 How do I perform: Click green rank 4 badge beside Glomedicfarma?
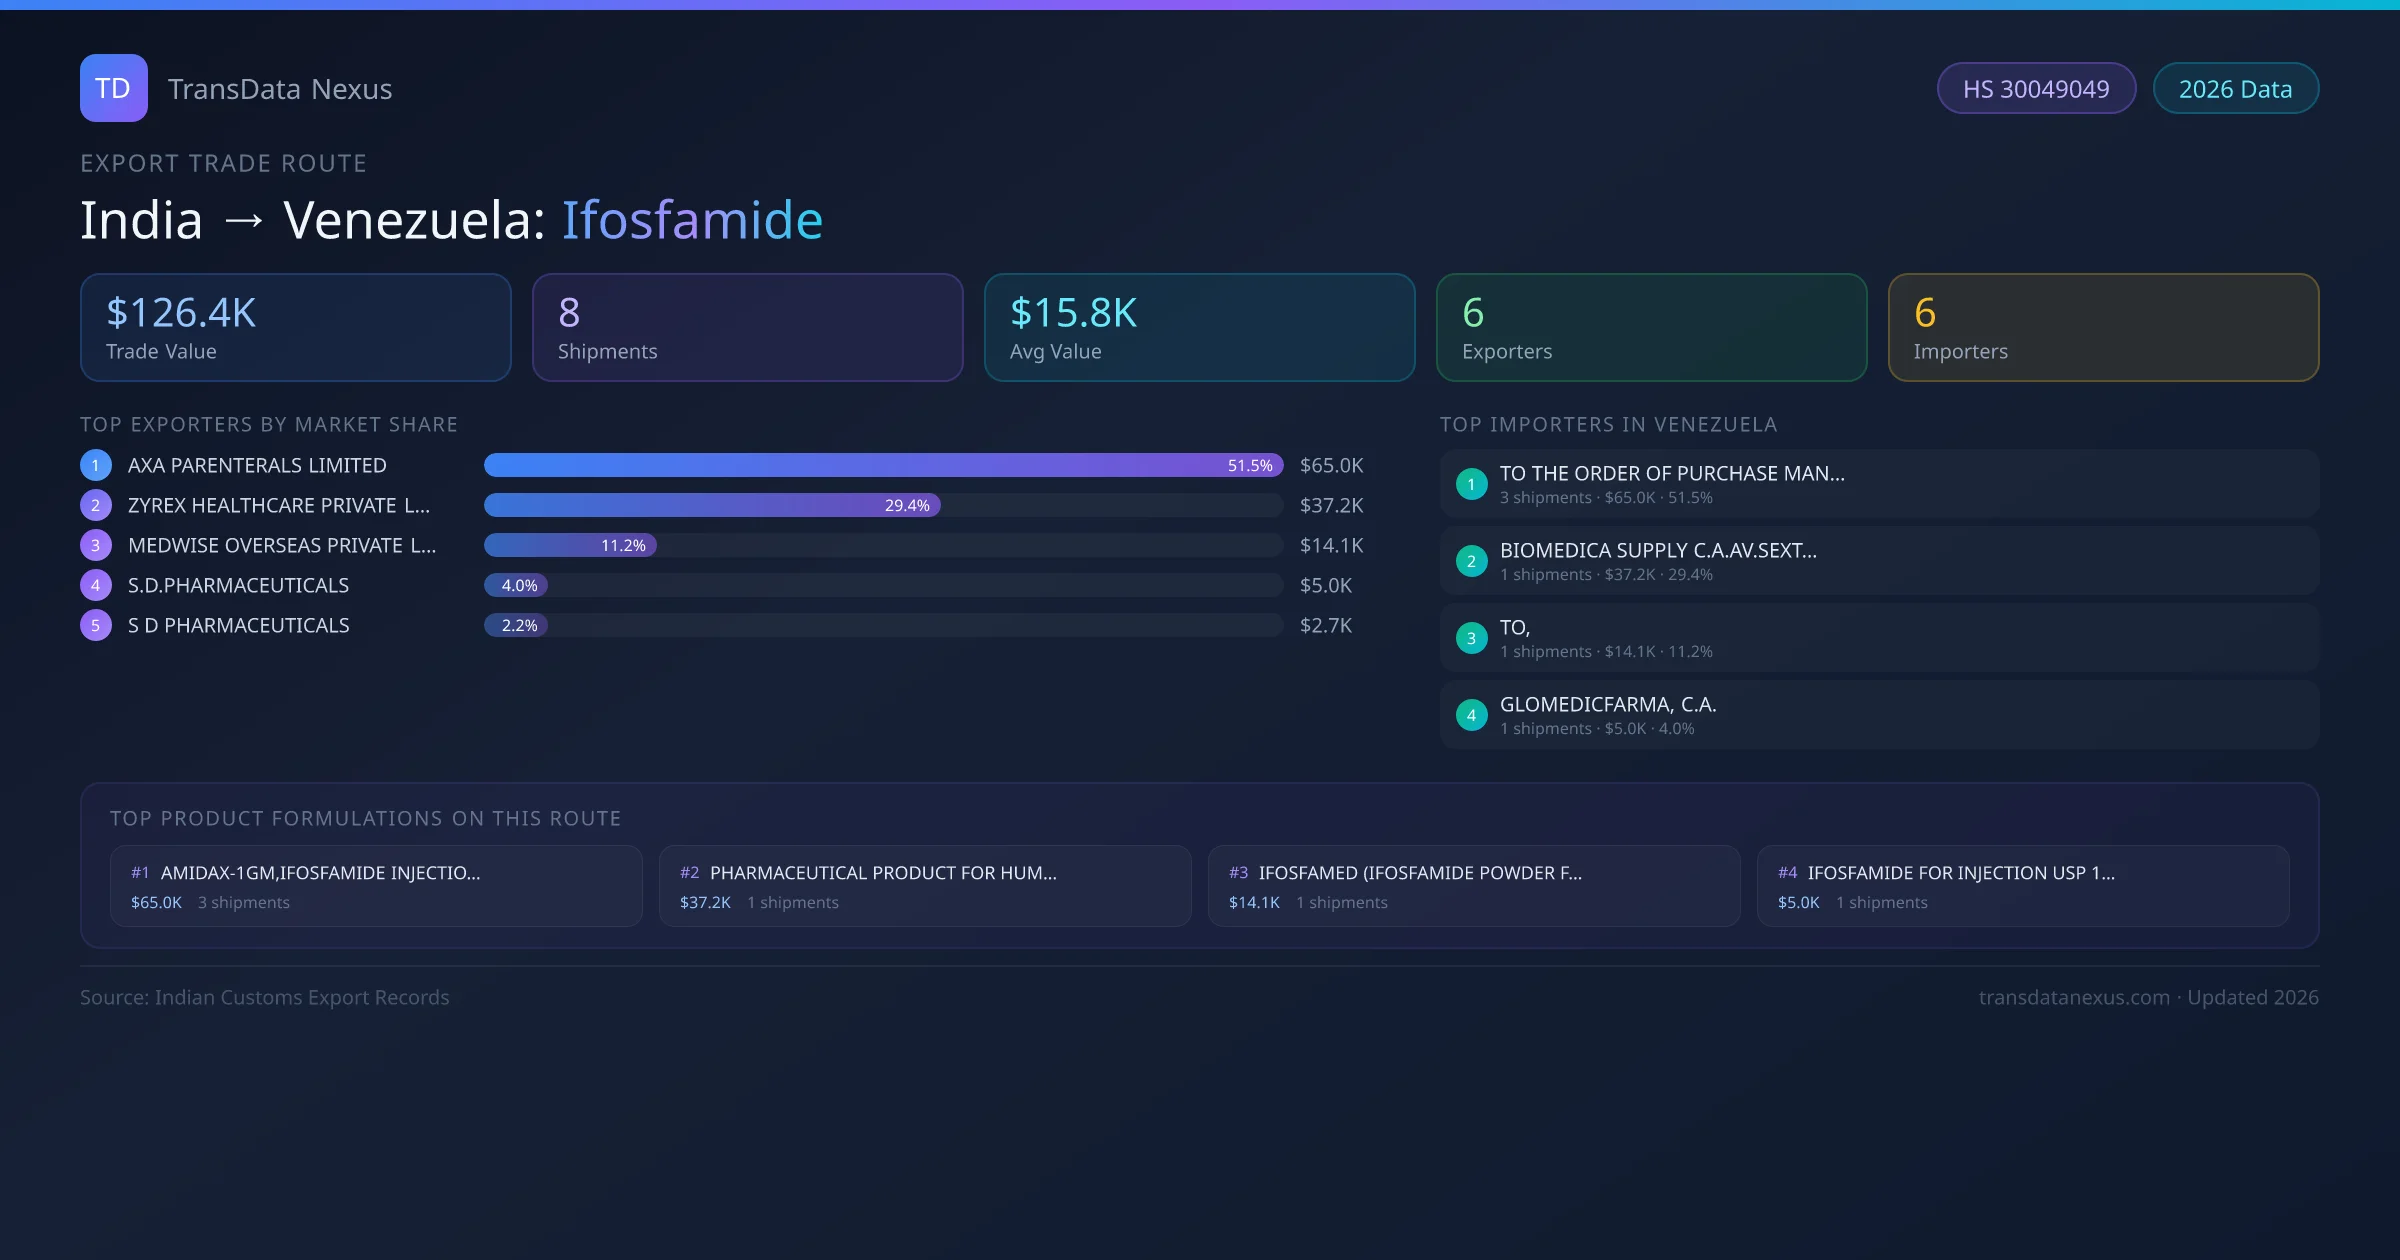tap(1471, 715)
